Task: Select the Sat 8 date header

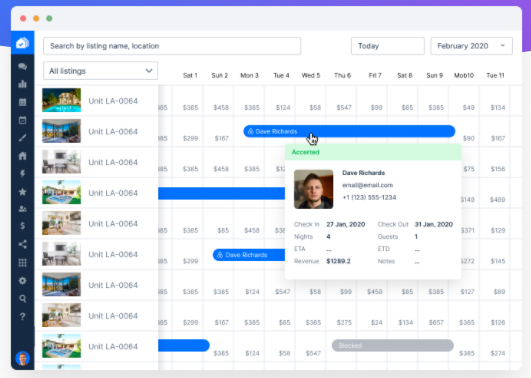Action: 405,75
